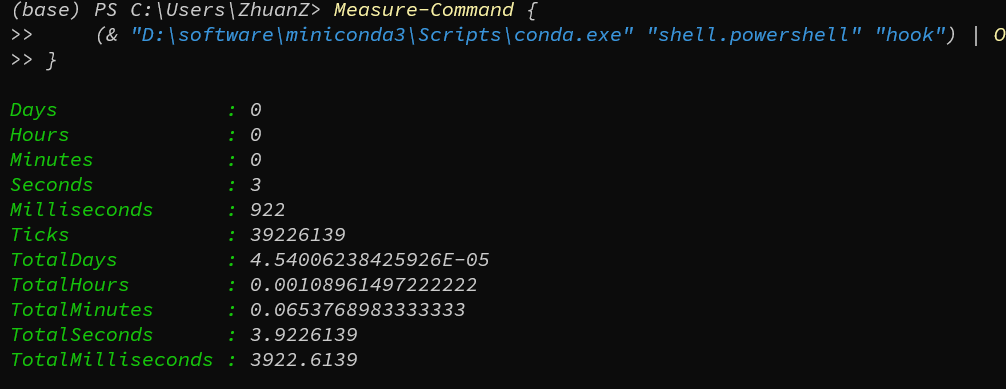This screenshot has height=389, width=1006.
Task: Click the Seconds value 3
Action: tap(255, 185)
